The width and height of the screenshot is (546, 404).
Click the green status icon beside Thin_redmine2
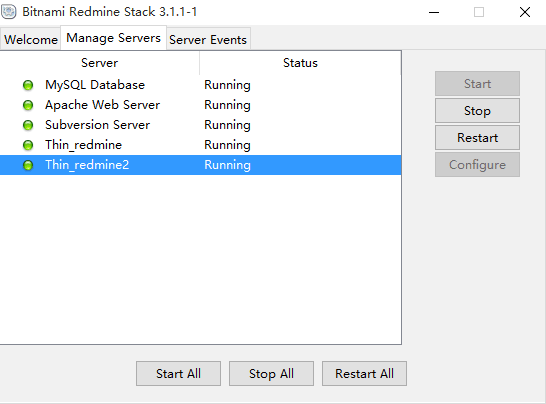click(28, 165)
